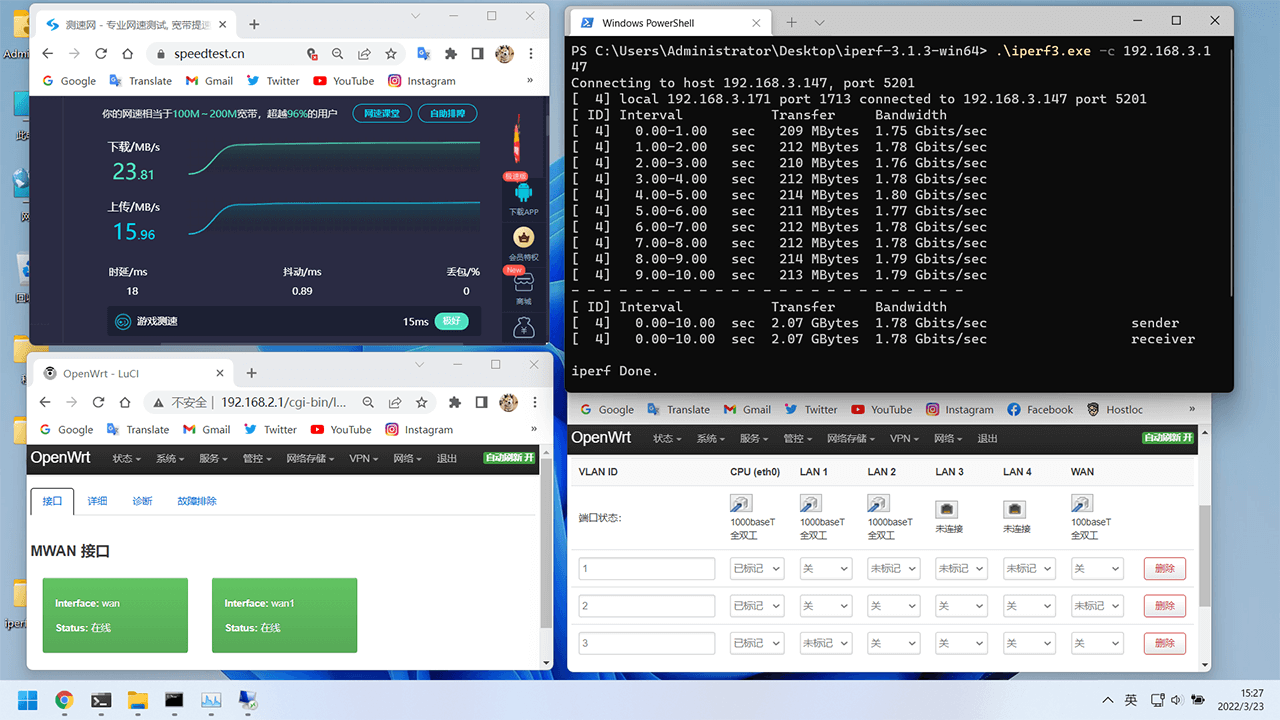This screenshot has width=1280, height=720.
Task: Open the LAN 3 dropdown for VLAN 2
Action: pos(961,605)
